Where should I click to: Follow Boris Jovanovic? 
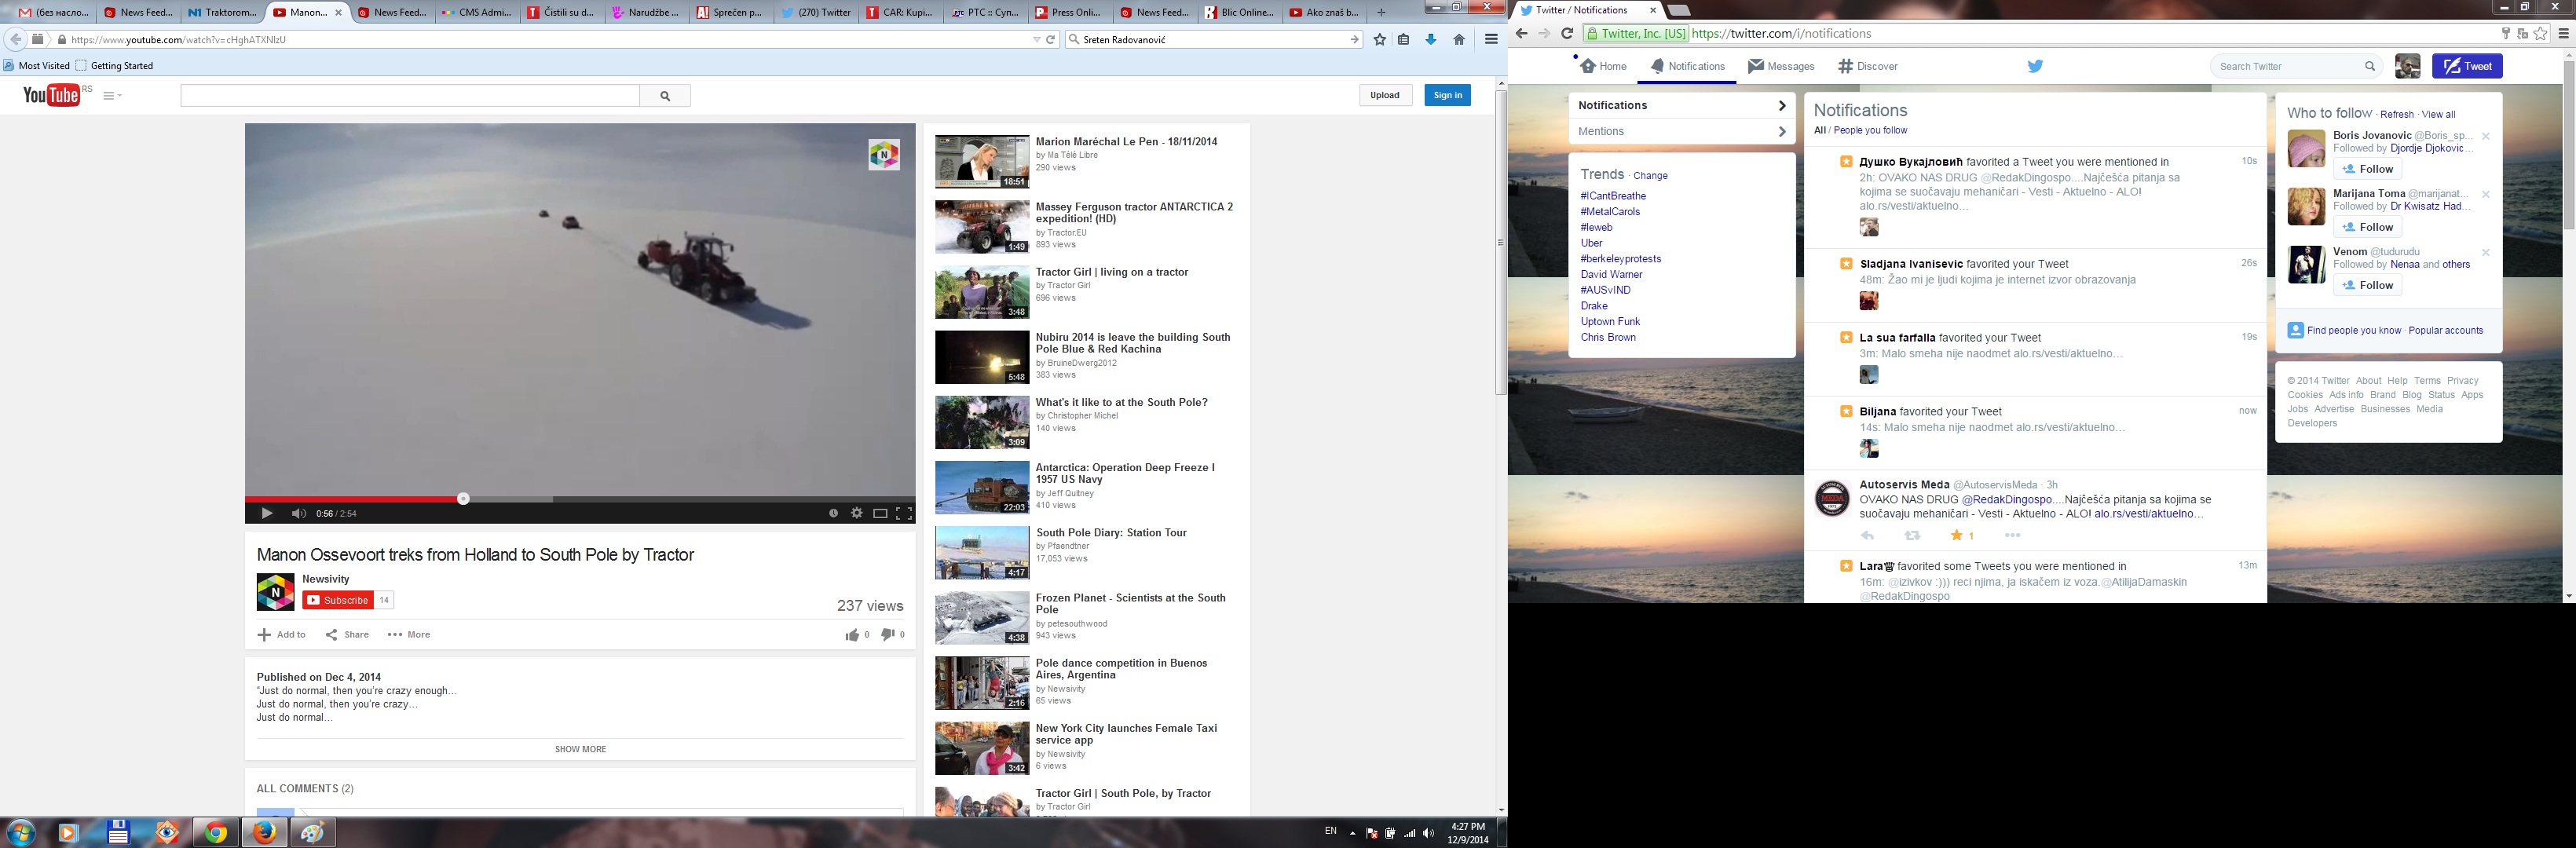(2367, 169)
